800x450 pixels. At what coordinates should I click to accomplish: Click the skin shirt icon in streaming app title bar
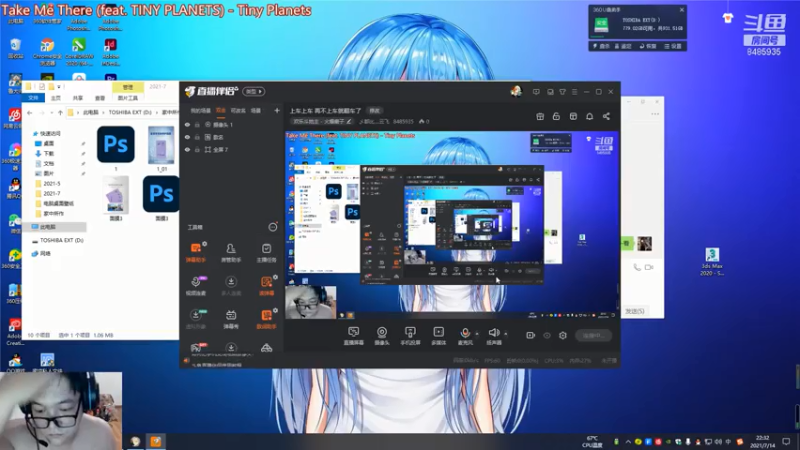tap(562, 92)
